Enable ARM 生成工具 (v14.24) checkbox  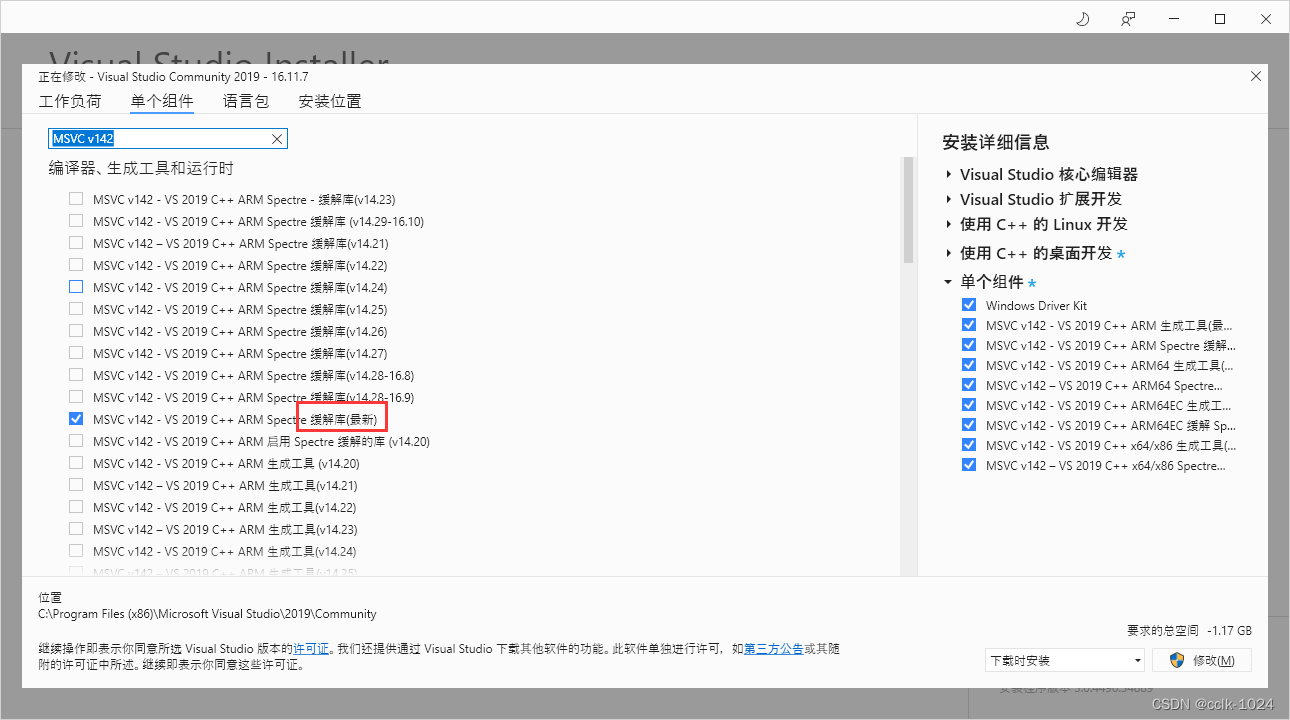76,551
